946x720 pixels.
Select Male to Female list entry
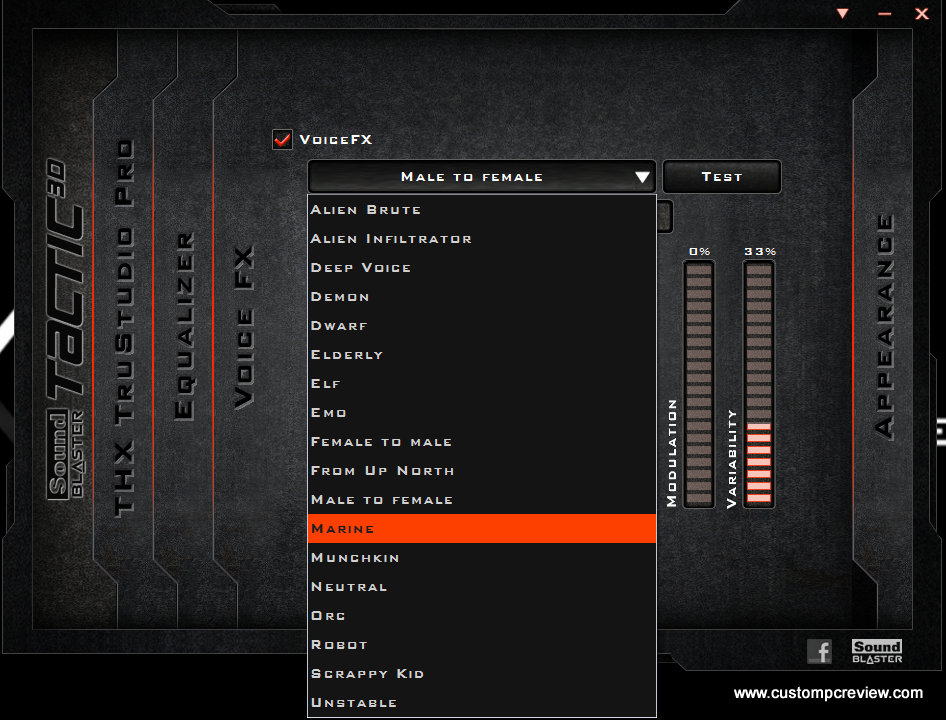click(481, 499)
